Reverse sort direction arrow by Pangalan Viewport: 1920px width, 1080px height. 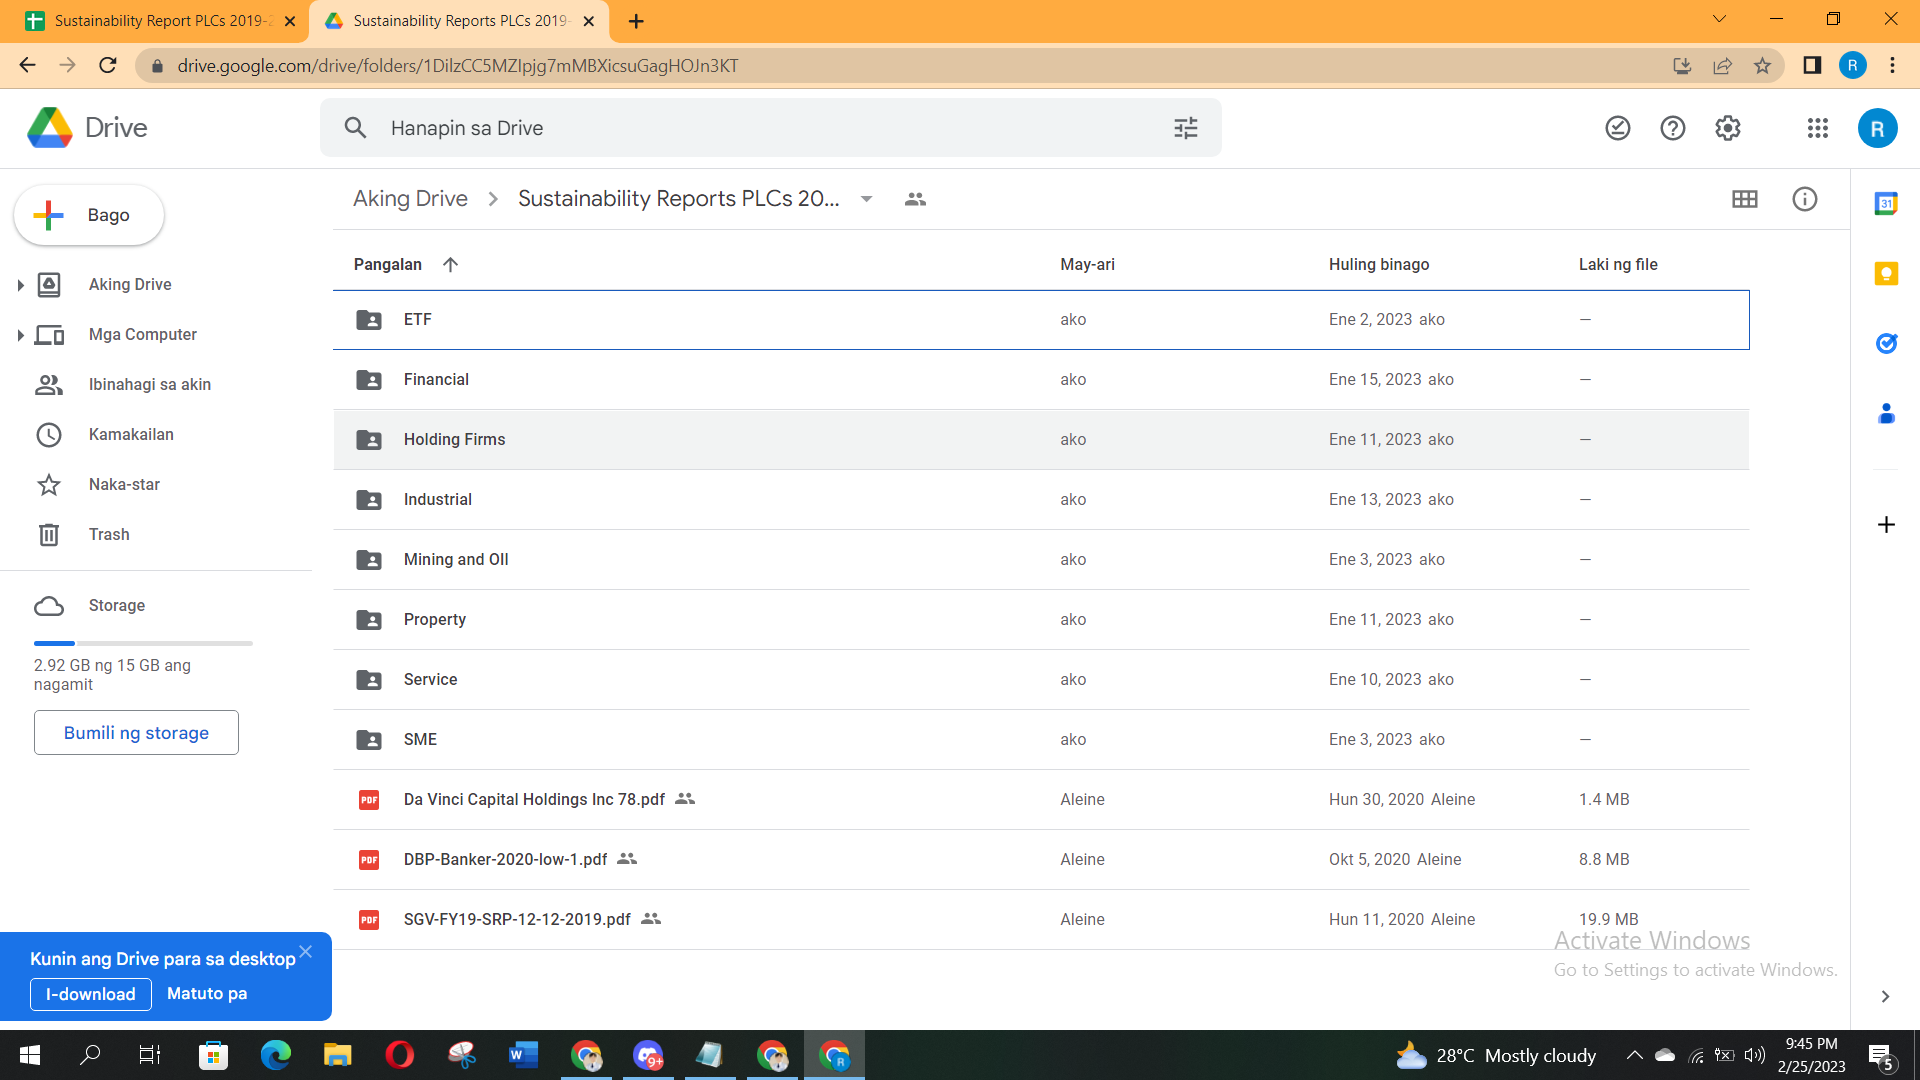(450, 264)
